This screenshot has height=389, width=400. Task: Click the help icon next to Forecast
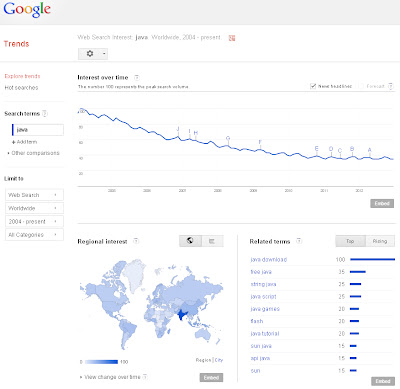(391, 86)
